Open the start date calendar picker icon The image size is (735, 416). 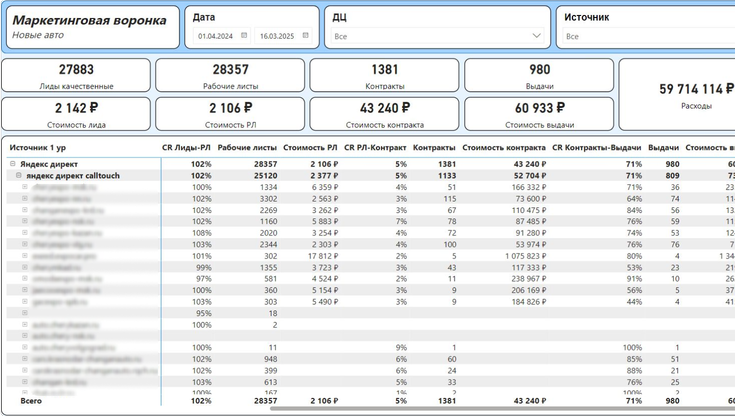[x=244, y=36]
